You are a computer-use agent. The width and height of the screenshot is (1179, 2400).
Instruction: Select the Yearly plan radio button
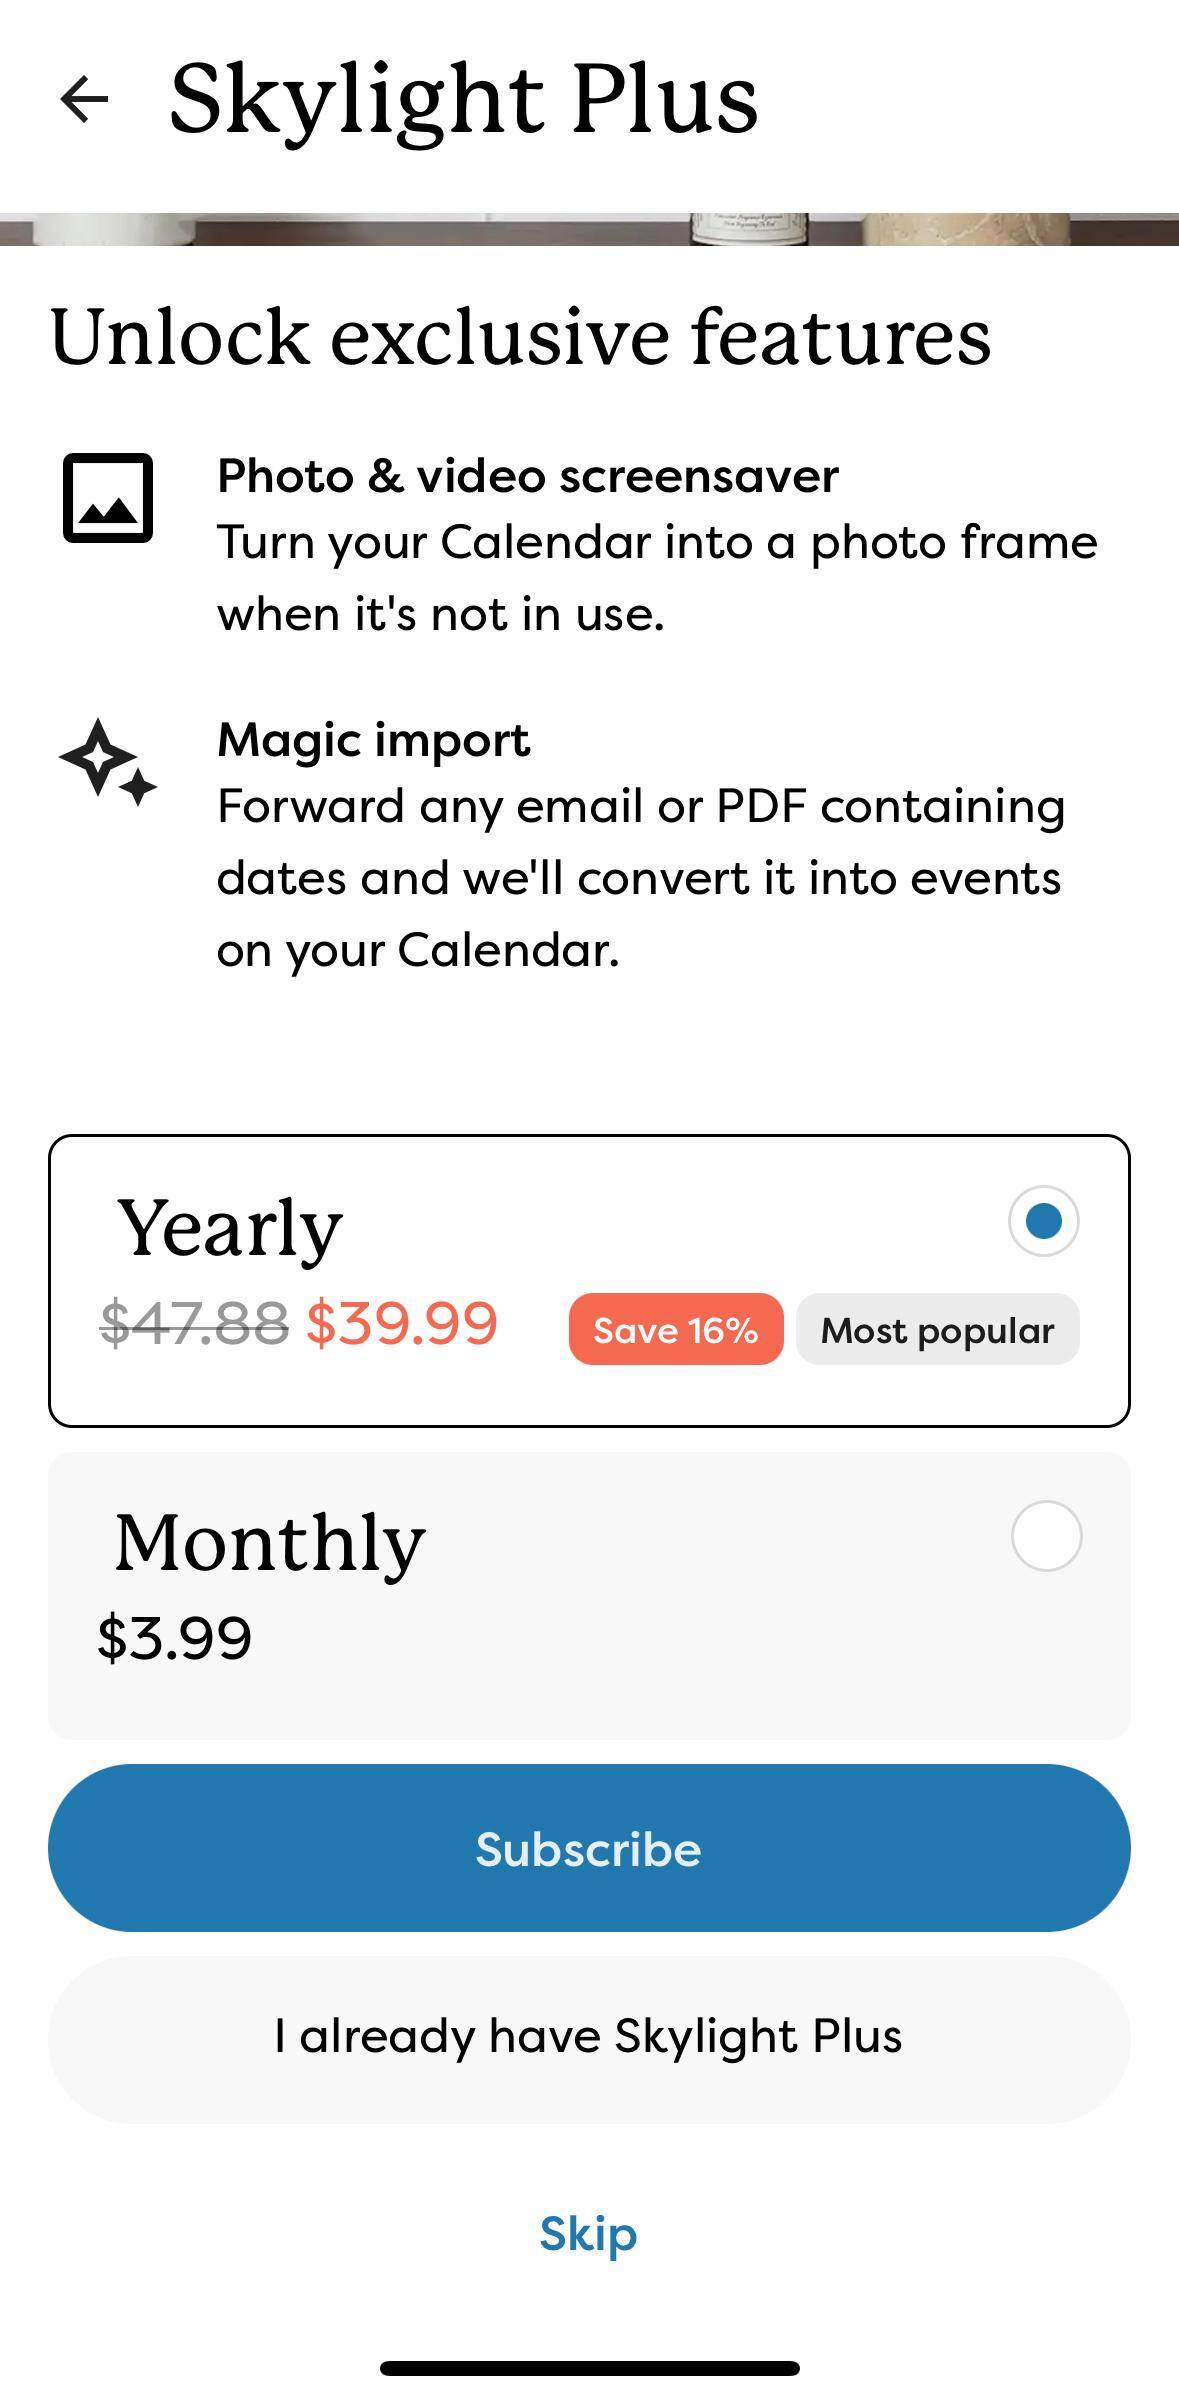point(1043,1221)
